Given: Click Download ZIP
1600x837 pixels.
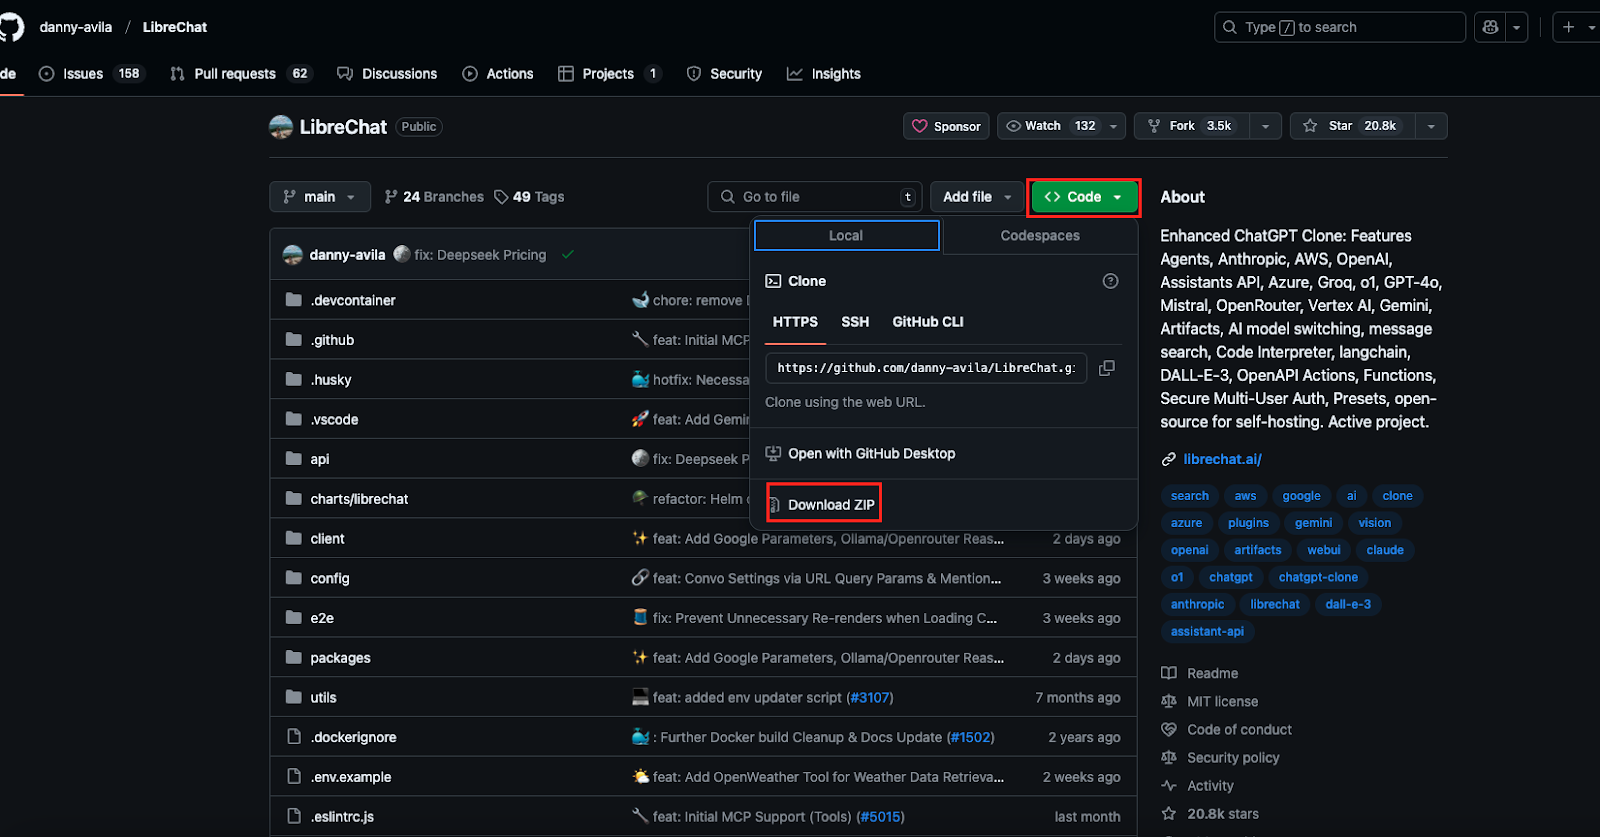Looking at the screenshot, I should 830,505.
